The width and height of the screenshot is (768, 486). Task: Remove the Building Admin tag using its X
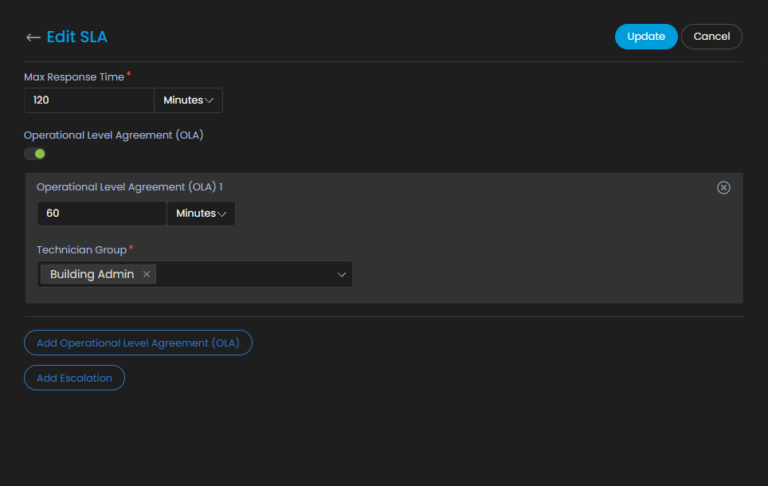click(146, 274)
